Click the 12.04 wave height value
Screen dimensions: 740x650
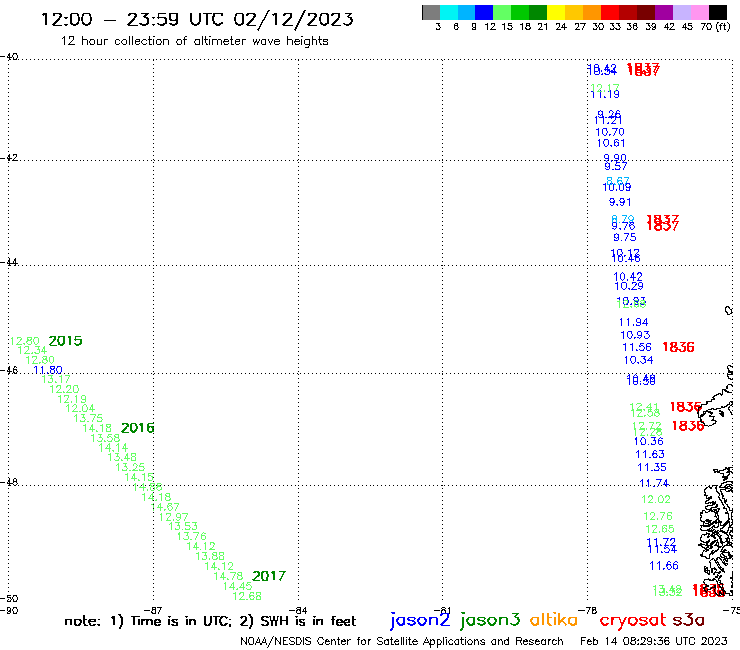[x=80, y=408]
